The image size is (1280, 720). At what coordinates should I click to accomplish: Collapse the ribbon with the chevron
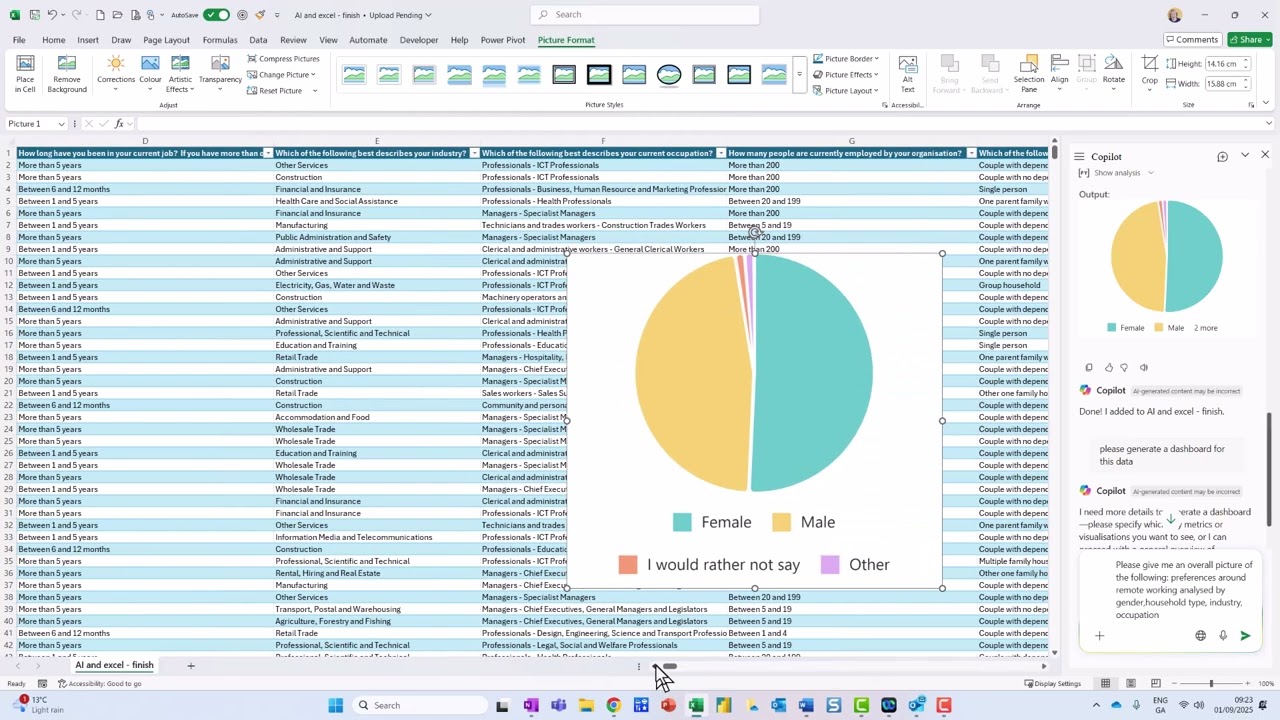[1266, 103]
